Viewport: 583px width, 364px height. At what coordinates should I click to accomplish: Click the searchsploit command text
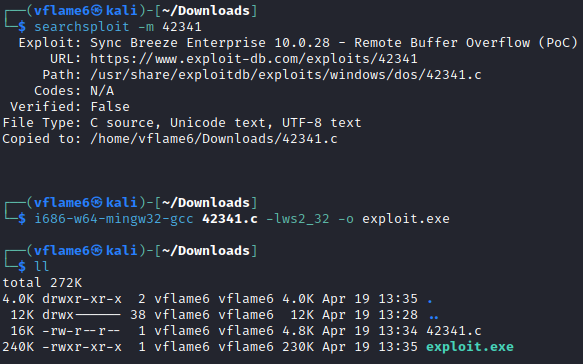(x=82, y=27)
